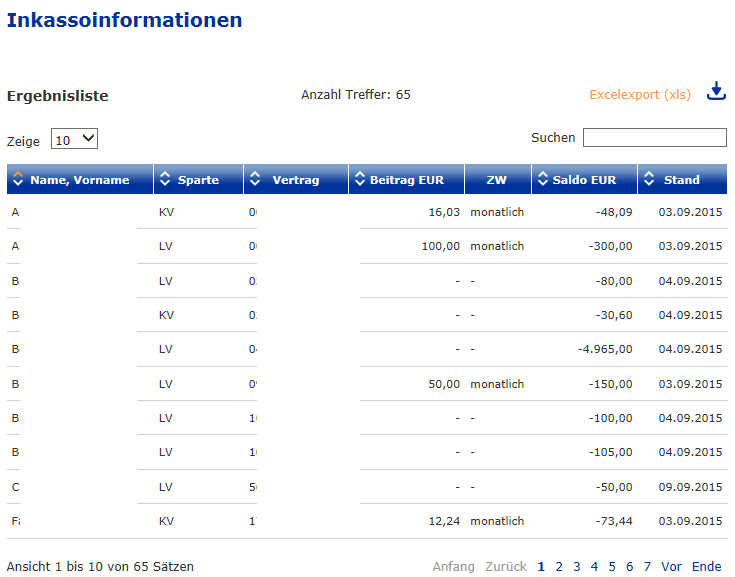Go to page 7 of results
Image resolution: width=735 pixels, height=577 pixels.
click(x=647, y=567)
